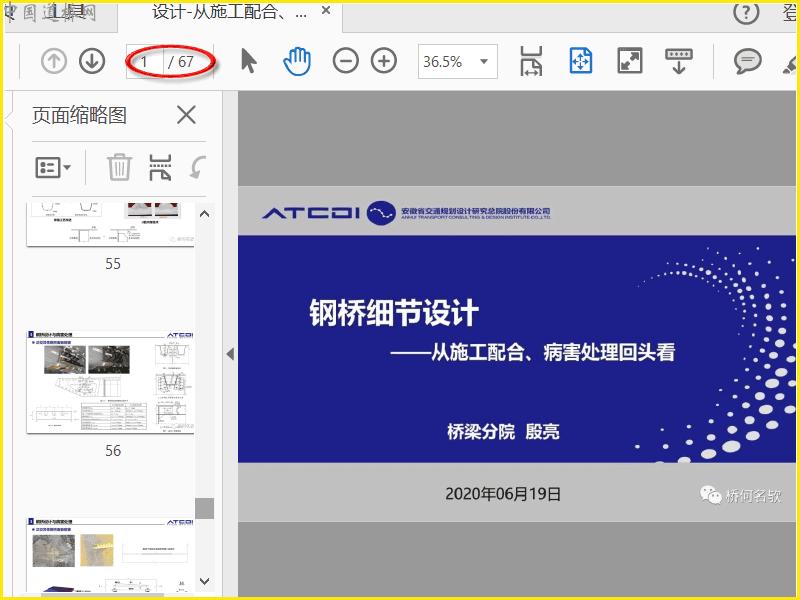Screen dimensions: 800x600
Task: Close the page thumbnails panel
Action: [x=186, y=115]
